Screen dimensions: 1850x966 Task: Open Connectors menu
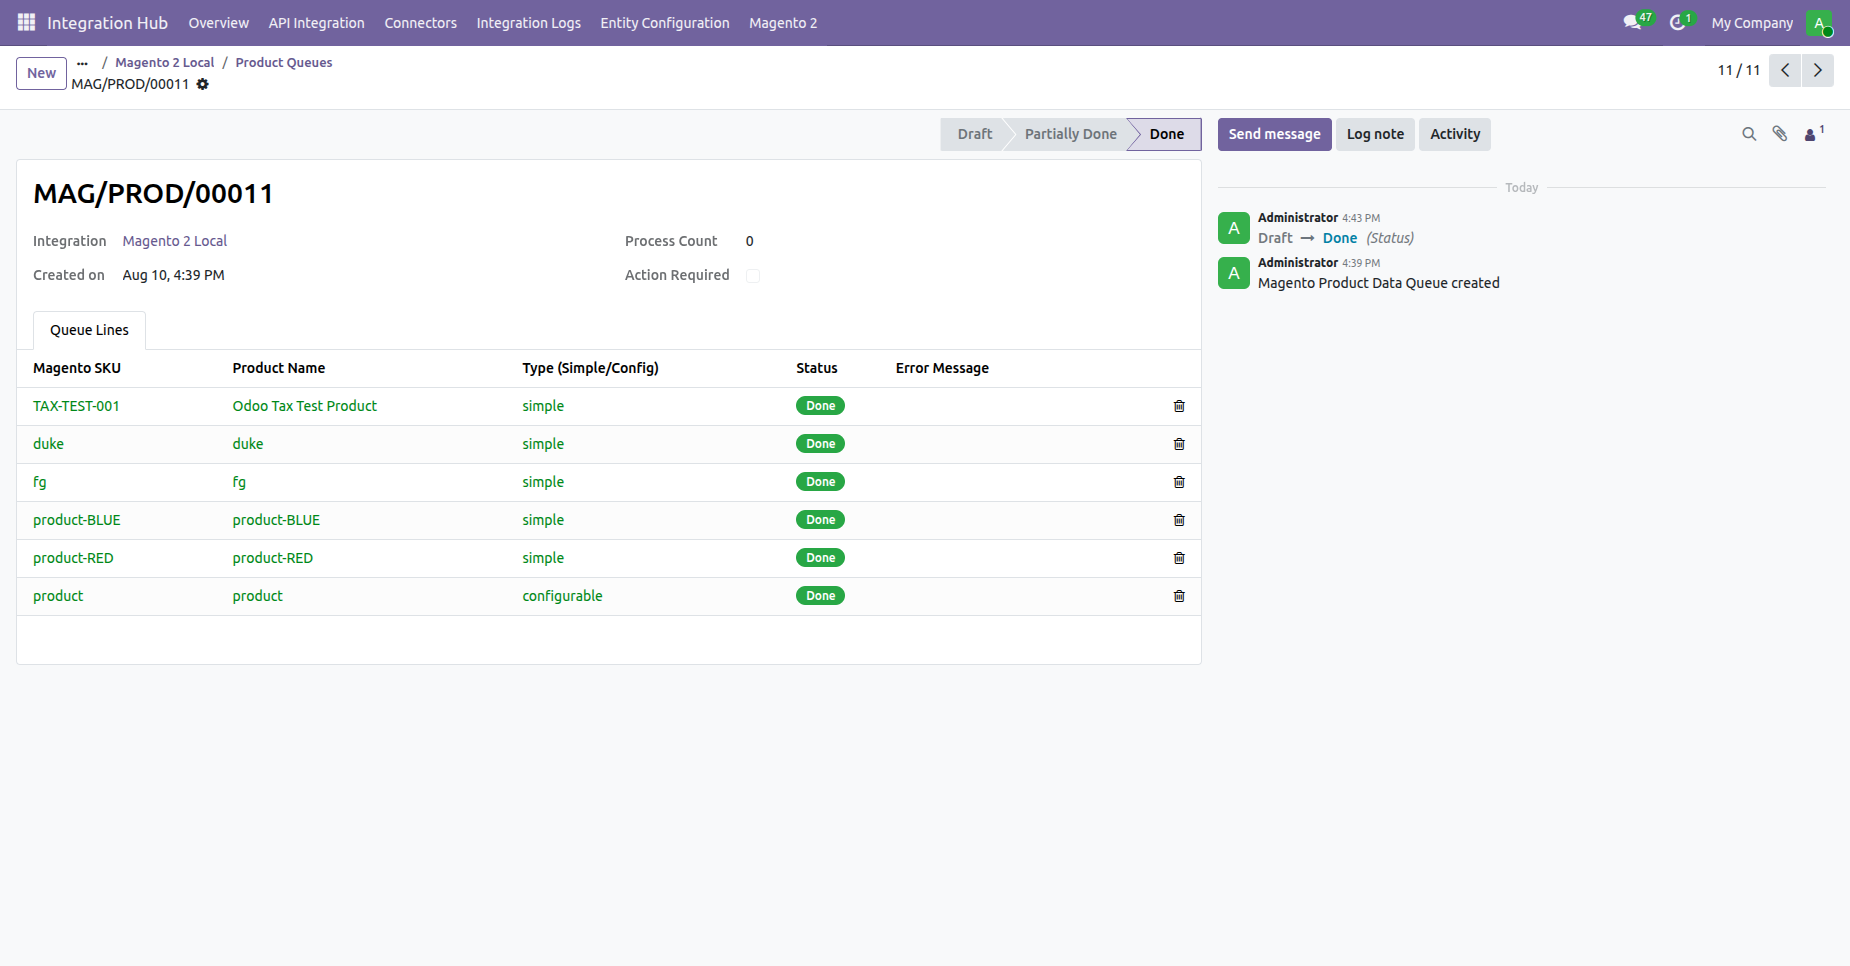421,23
